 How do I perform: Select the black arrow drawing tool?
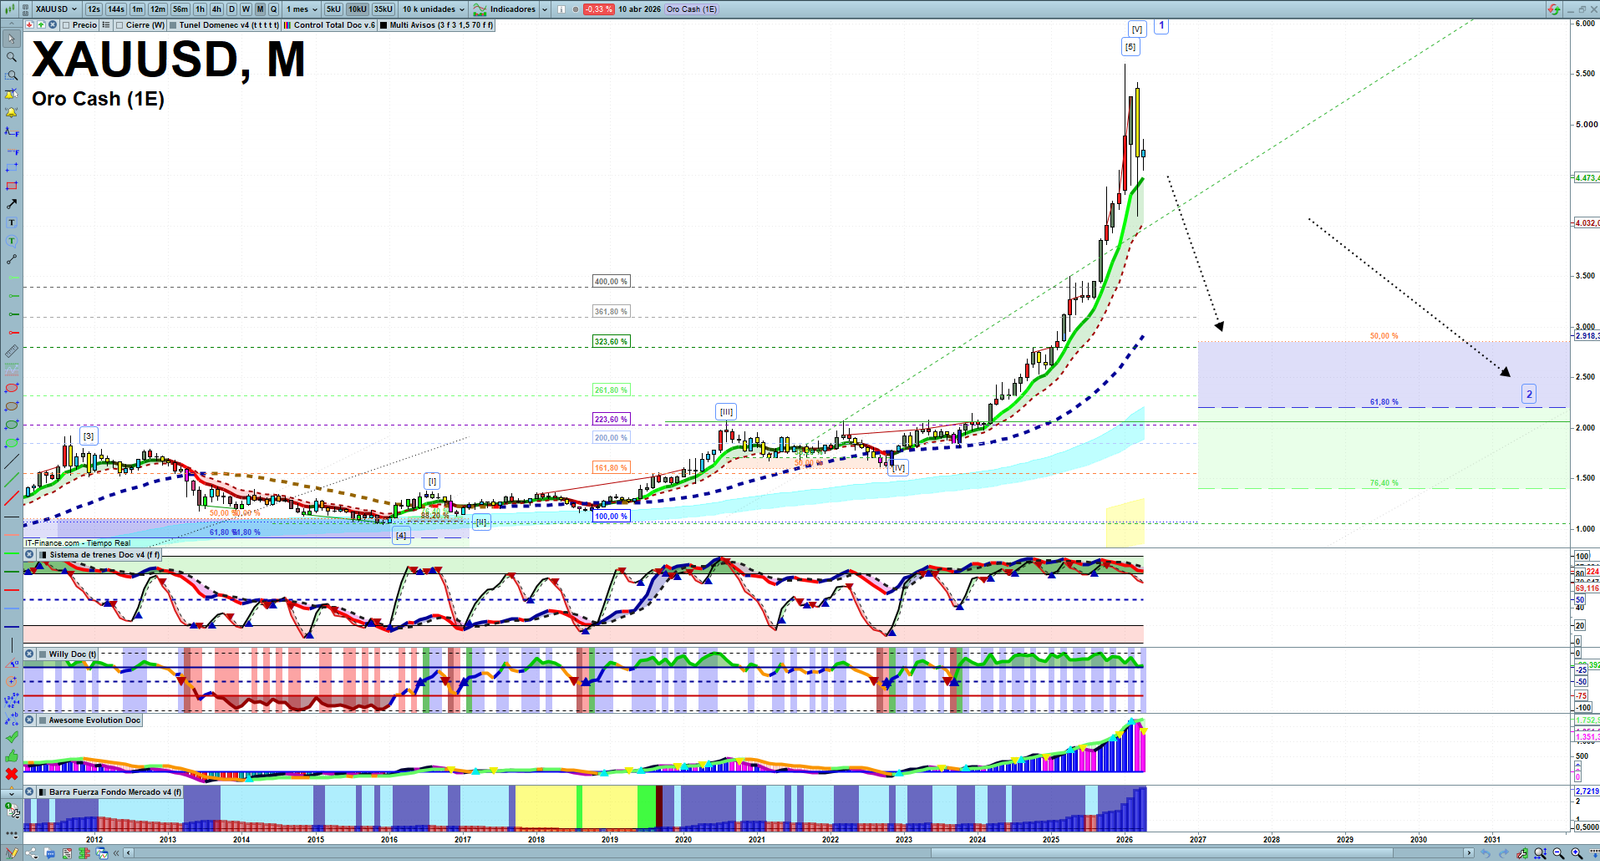click(12, 204)
